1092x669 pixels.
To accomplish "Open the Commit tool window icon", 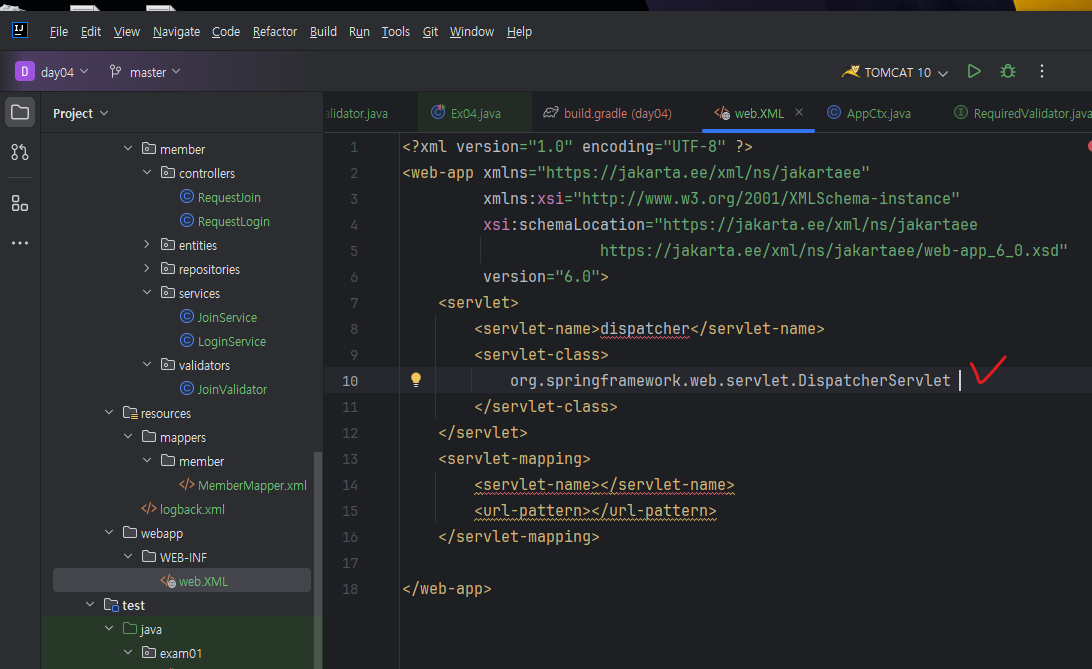I will click(x=20, y=152).
